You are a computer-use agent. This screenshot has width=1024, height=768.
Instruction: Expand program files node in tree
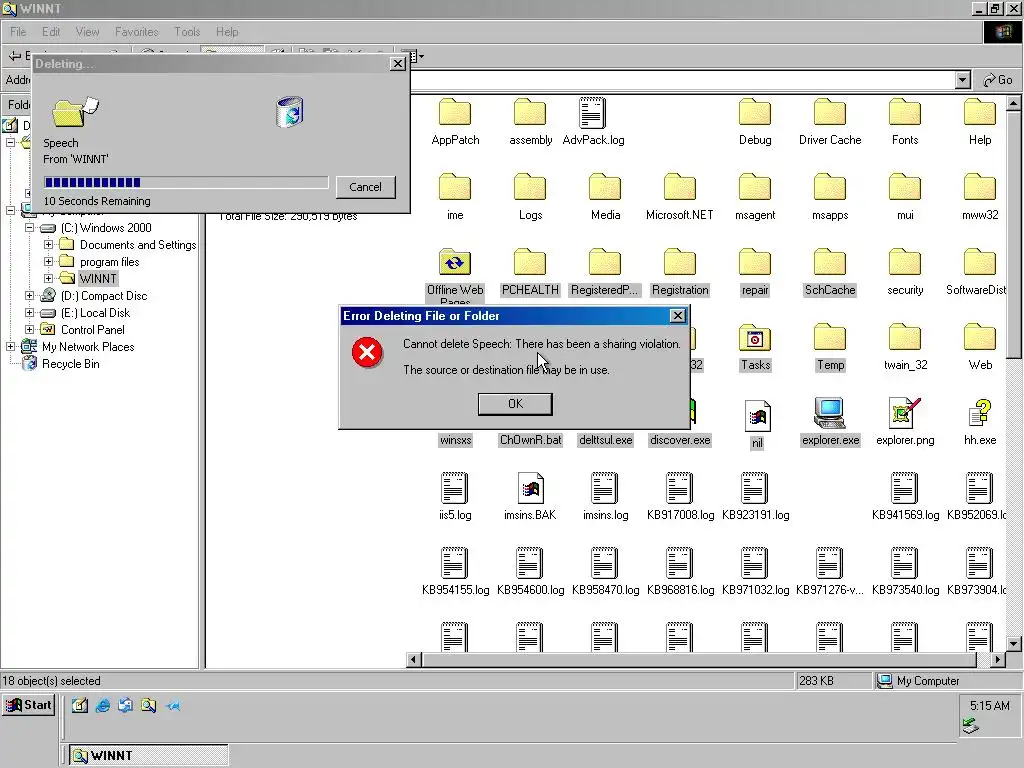pos(48,261)
